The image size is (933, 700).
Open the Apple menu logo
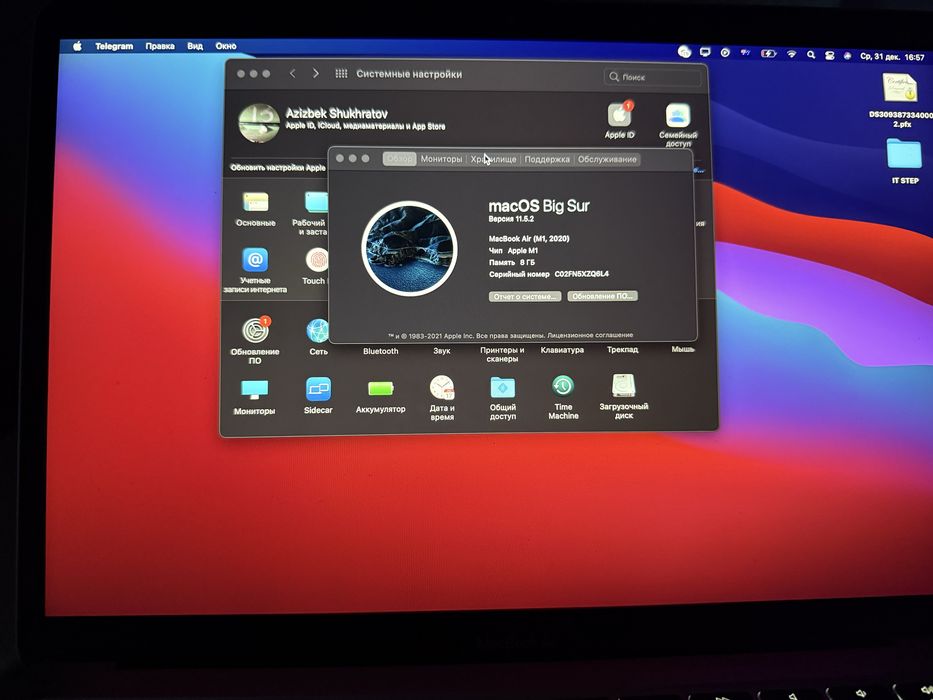pyautogui.click(x=77, y=46)
